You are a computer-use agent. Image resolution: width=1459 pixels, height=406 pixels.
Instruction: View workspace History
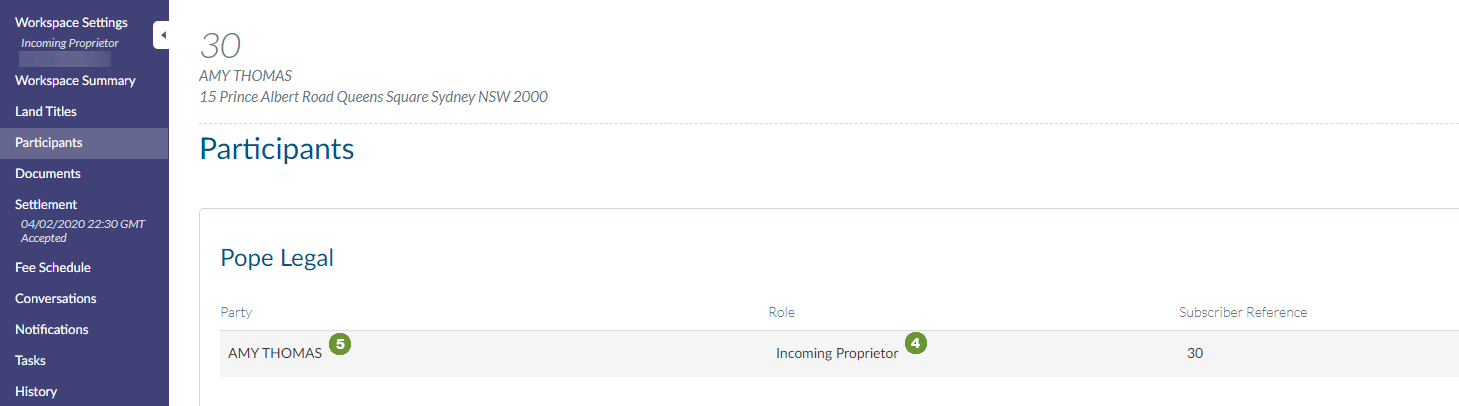click(x=36, y=391)
